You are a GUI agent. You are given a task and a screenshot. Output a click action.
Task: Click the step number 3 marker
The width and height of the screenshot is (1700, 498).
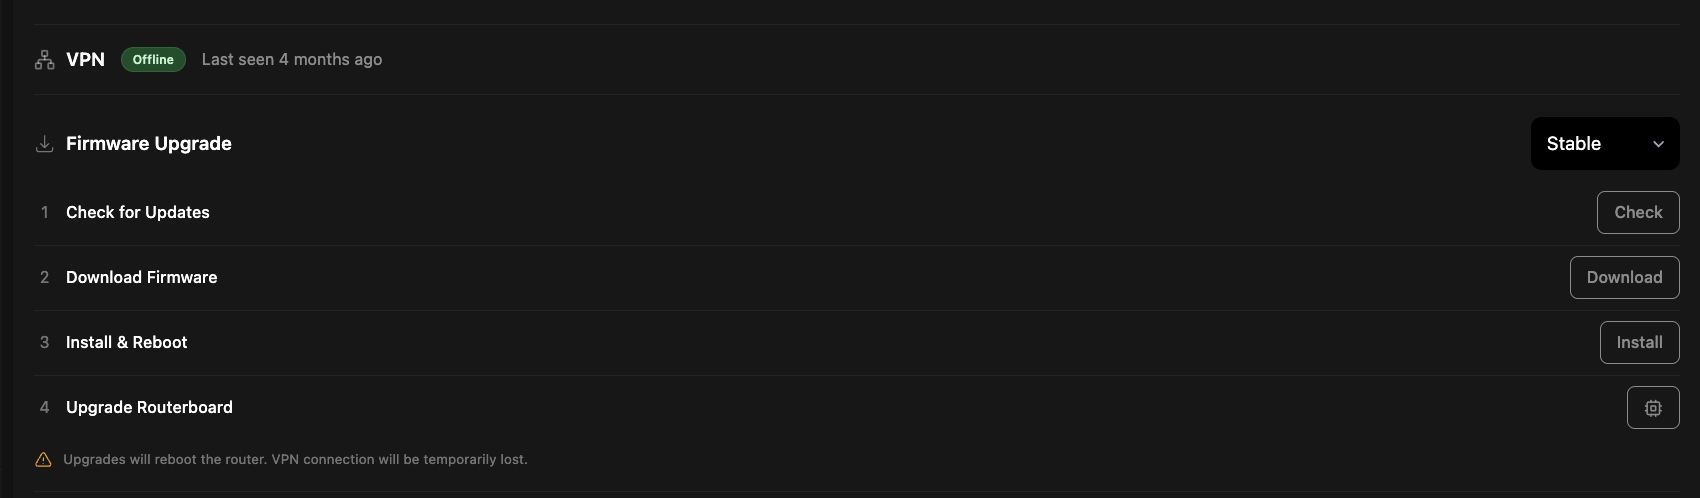pos(44,343)
